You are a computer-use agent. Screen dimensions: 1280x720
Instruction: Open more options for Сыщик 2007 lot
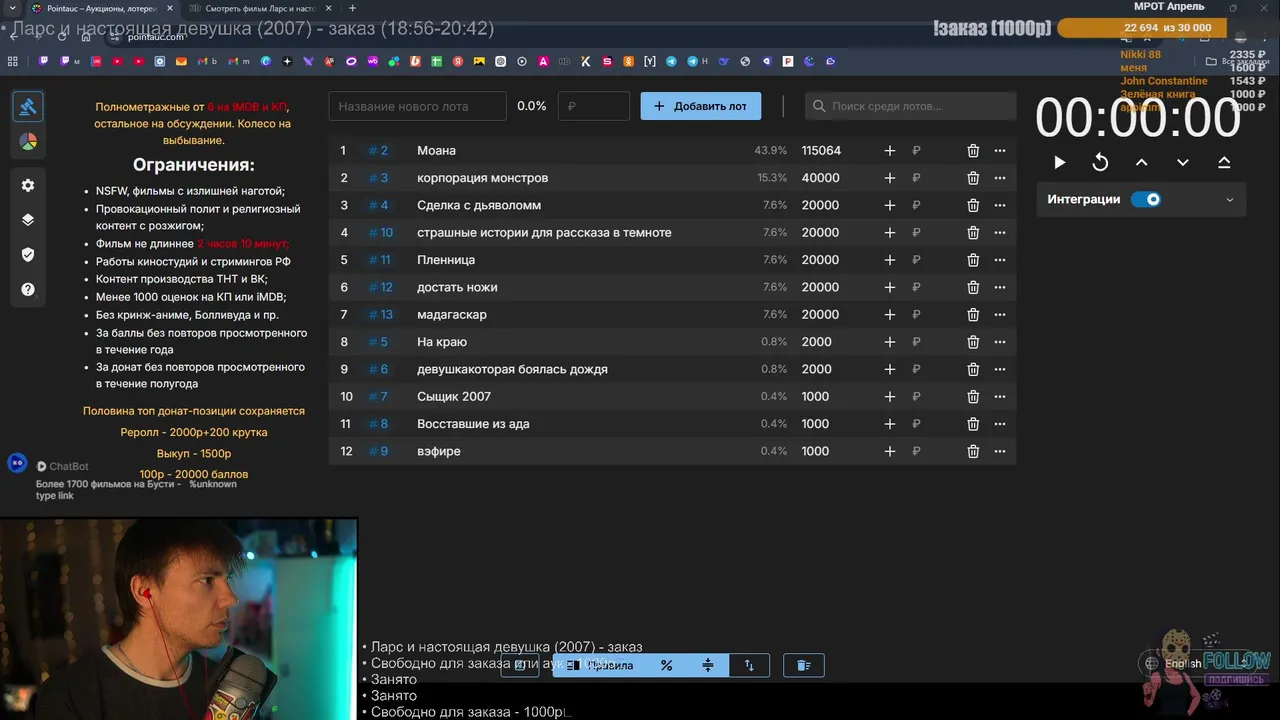[x=1000, y=397]
